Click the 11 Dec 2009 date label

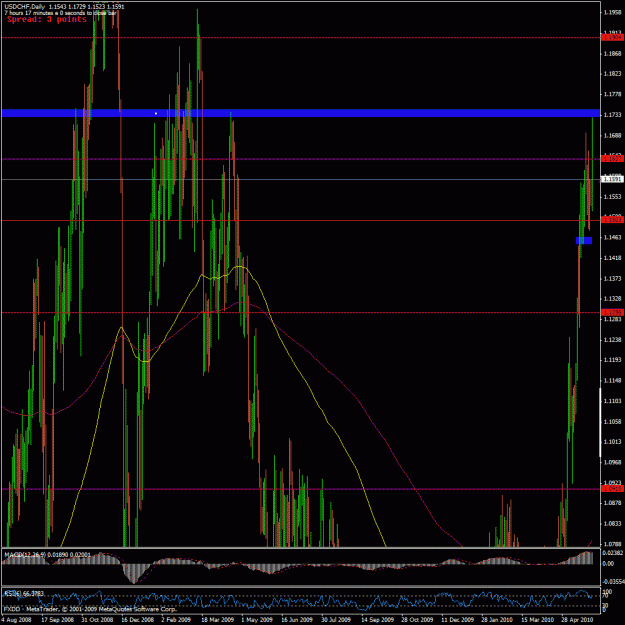click(457, 620)
